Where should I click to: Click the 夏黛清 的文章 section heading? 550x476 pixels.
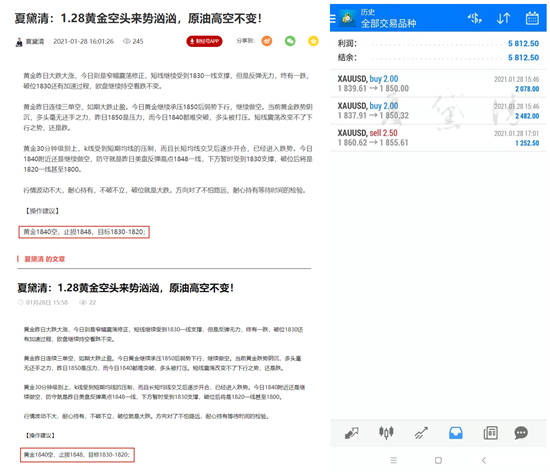point(45,259)
